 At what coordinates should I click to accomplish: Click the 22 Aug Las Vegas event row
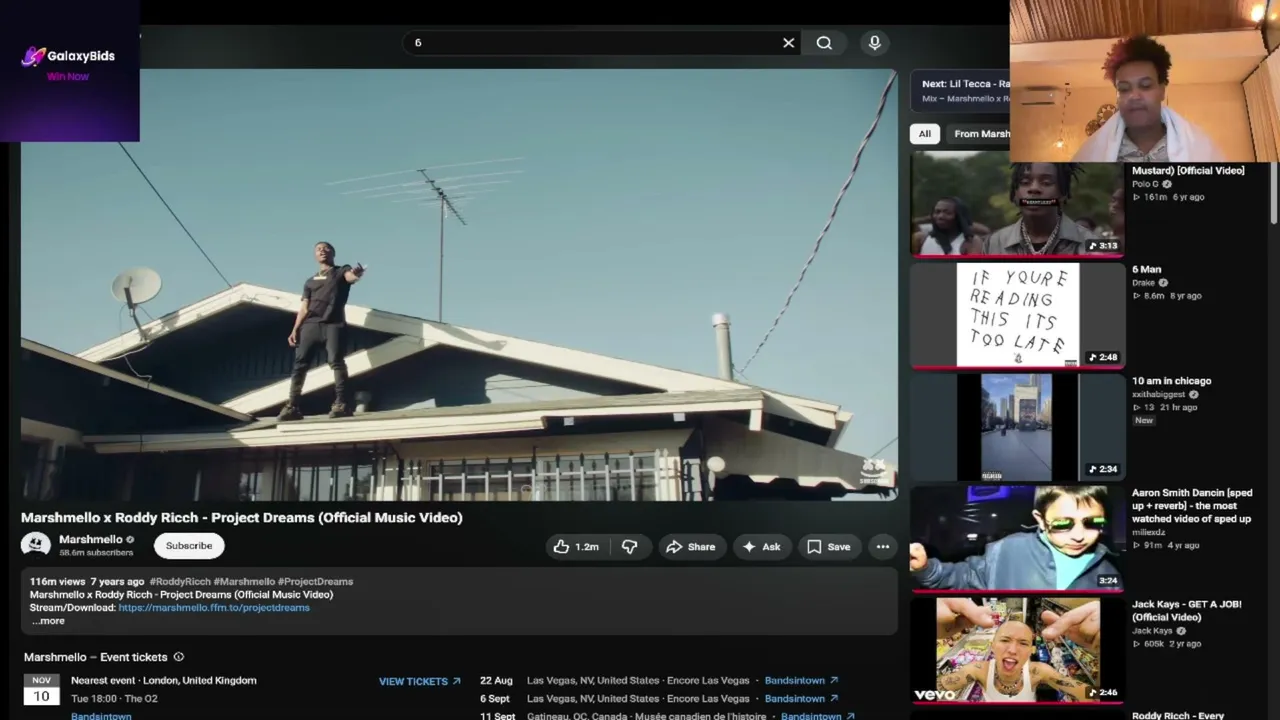659,681
